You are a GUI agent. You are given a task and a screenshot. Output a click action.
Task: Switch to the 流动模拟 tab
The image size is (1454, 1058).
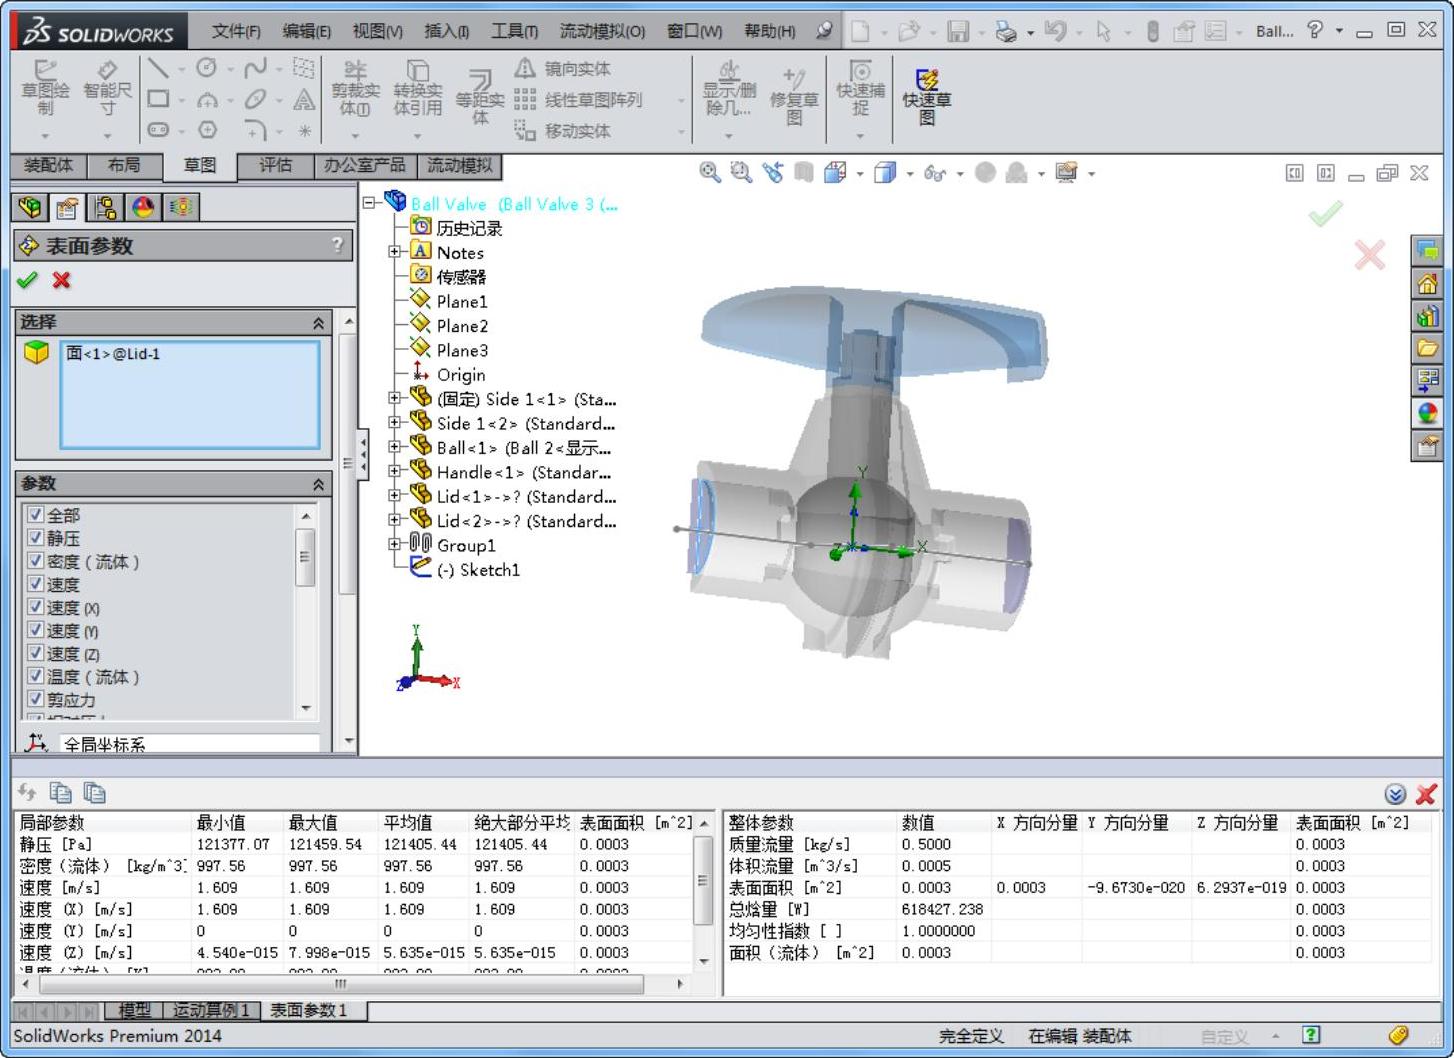(x=459, y=165)
